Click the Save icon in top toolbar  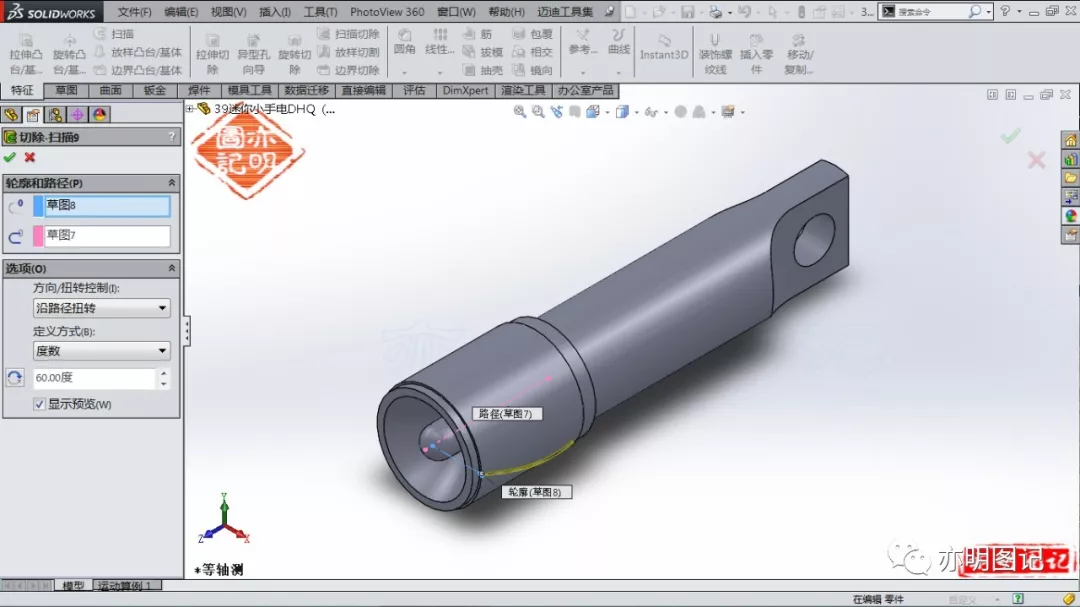pyautogui.click(x=687, y=12)
